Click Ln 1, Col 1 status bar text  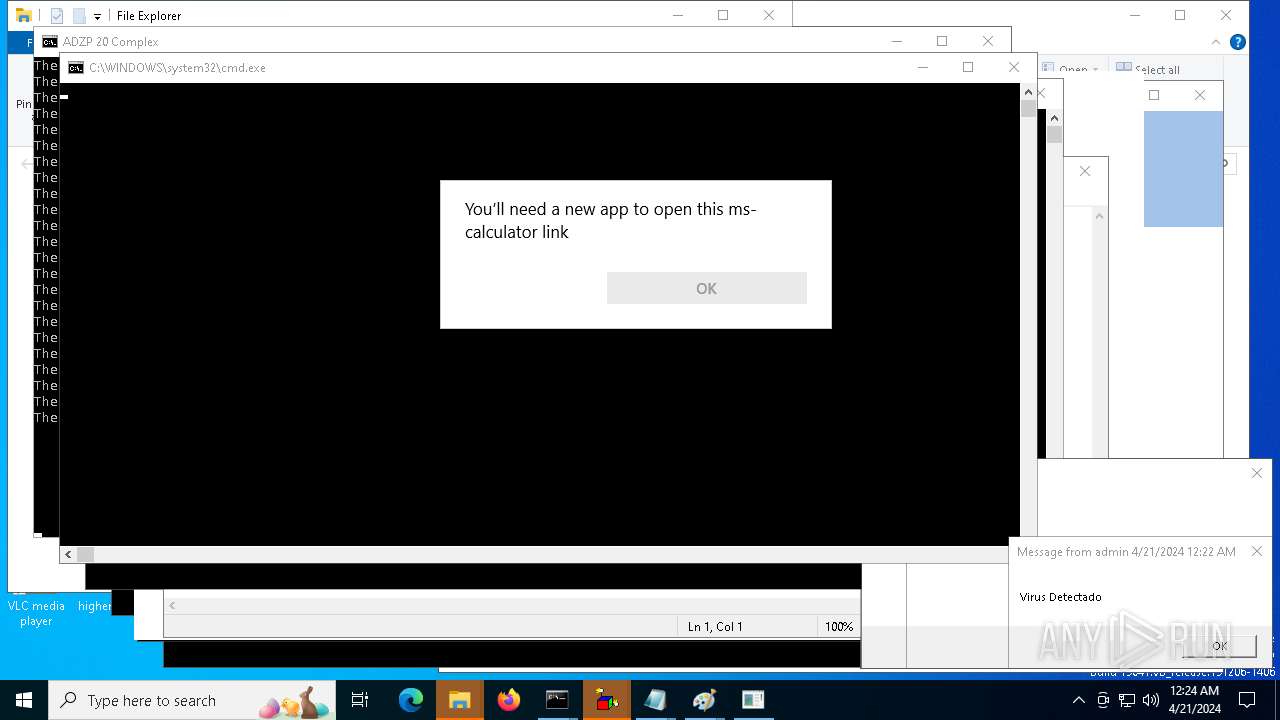(x=715, y=626)
